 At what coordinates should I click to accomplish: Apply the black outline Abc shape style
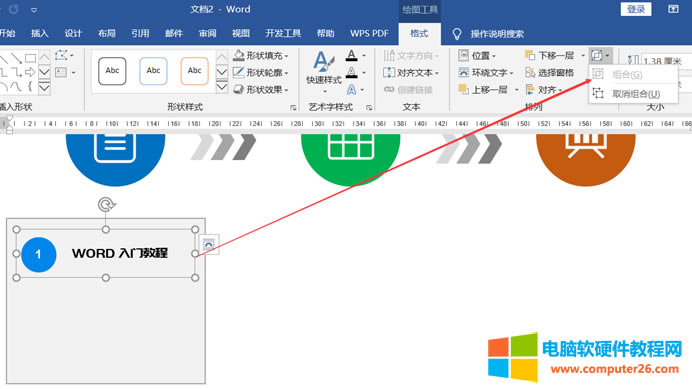pos(112,71)
